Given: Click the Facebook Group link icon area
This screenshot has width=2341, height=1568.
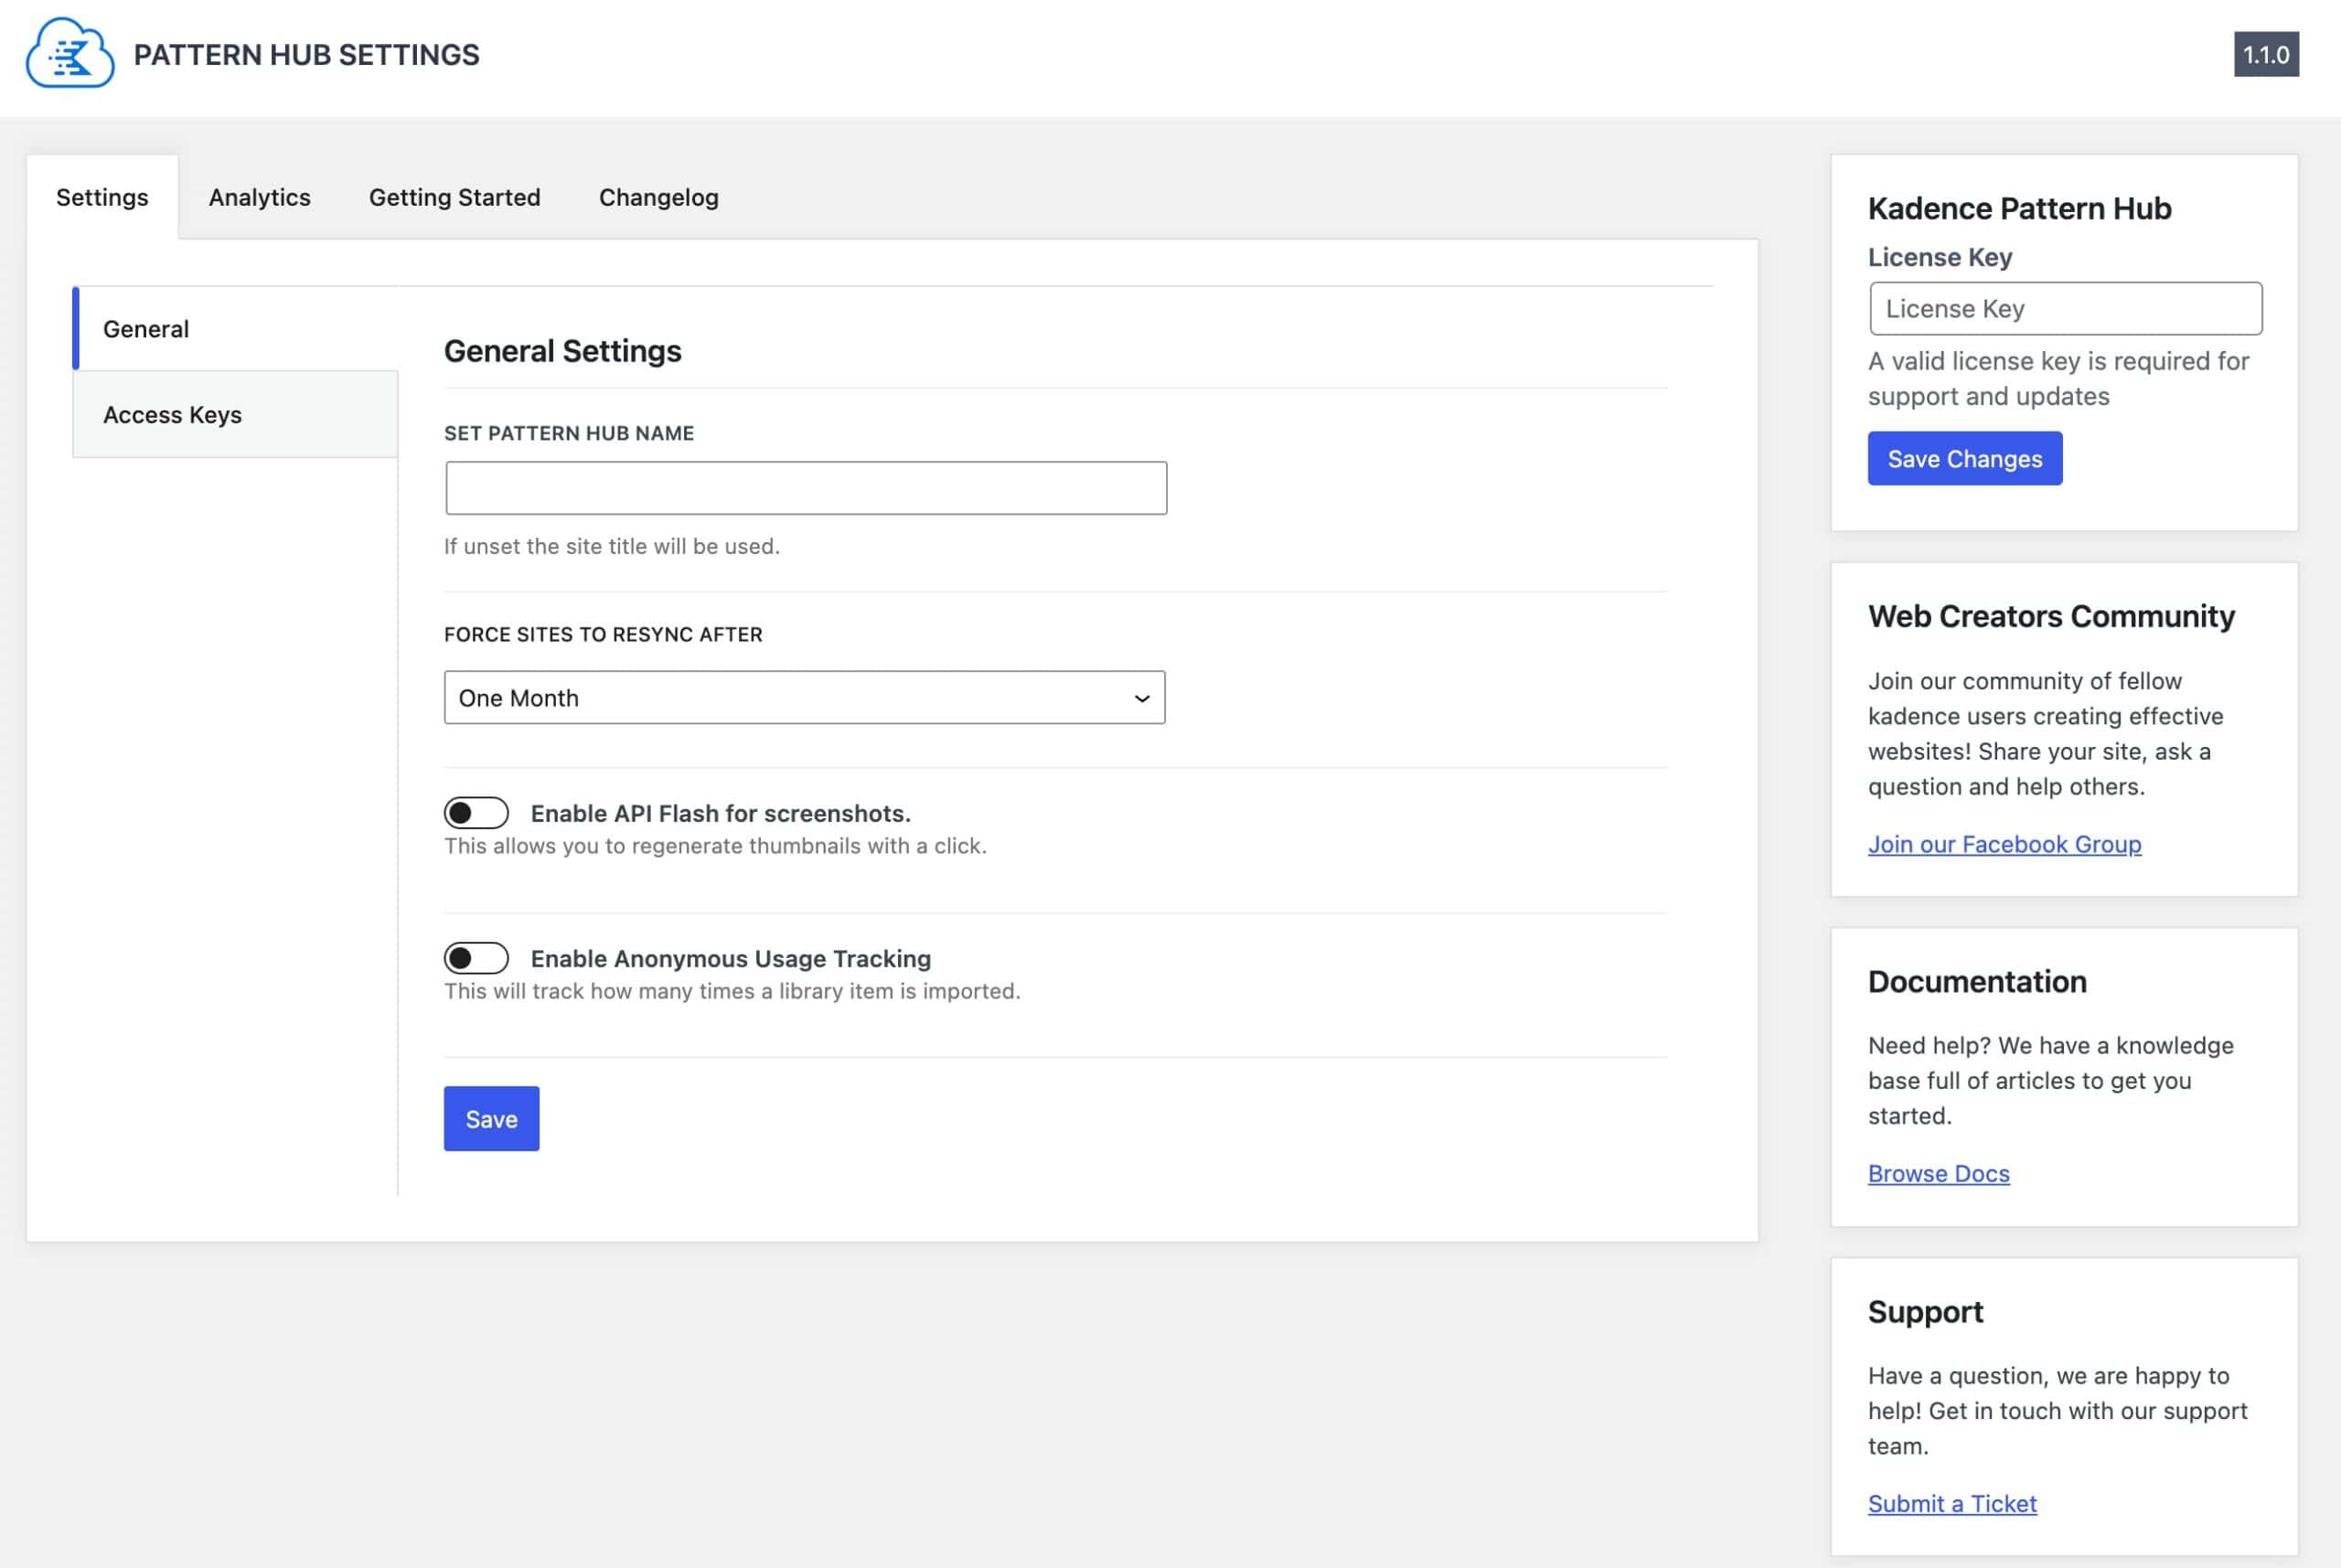Looking at the screenshot, I should pos(2004,842).
